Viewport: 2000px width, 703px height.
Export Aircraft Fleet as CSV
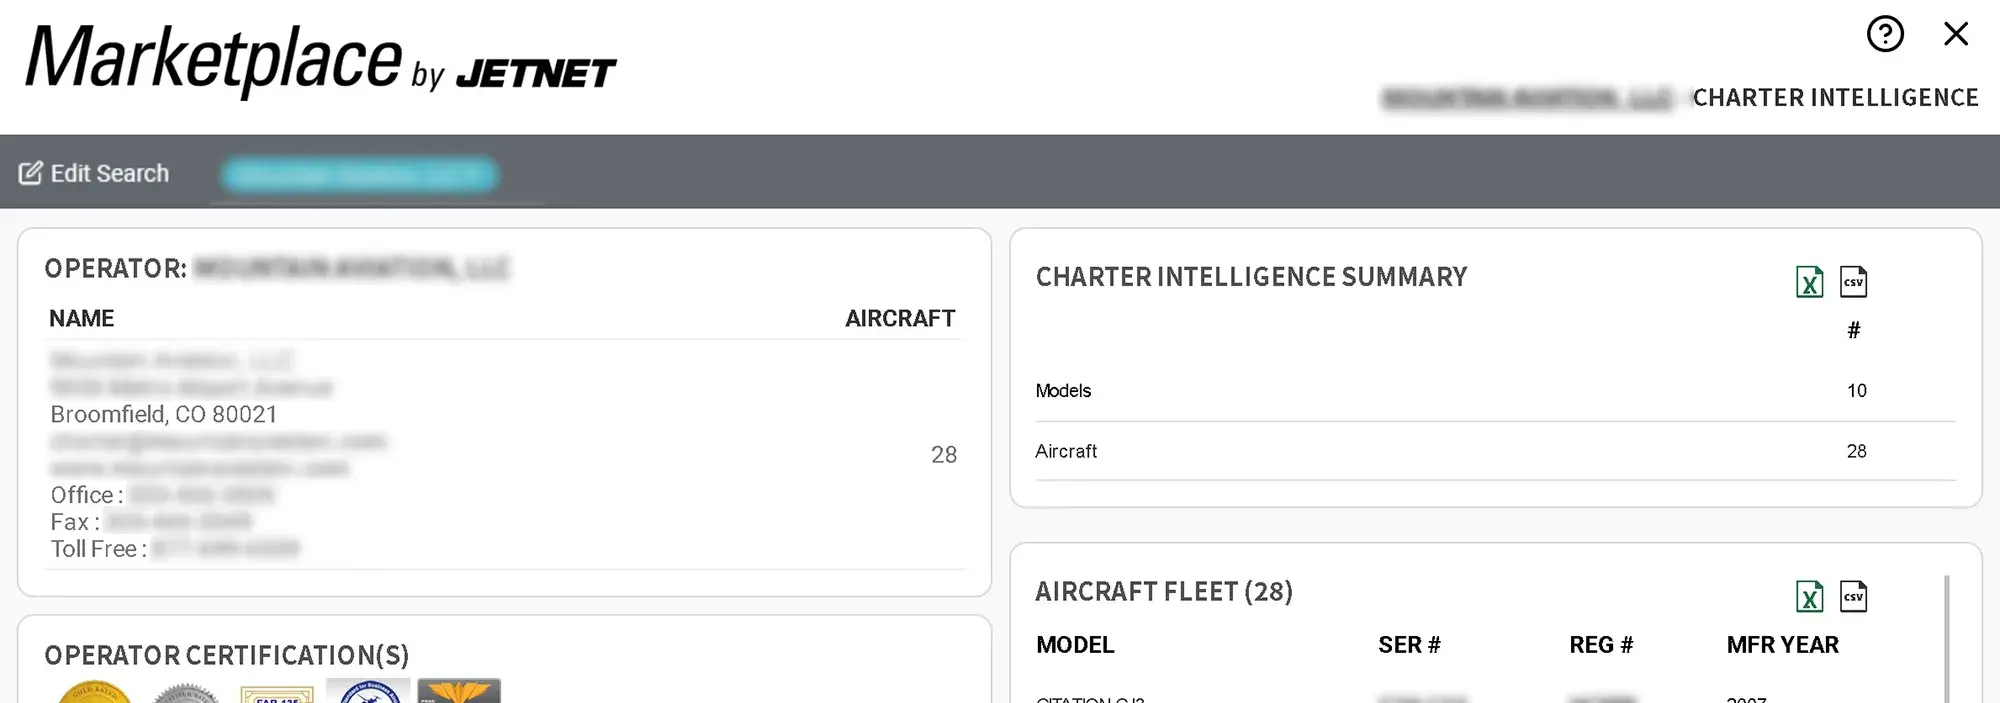pos(1854,596)
